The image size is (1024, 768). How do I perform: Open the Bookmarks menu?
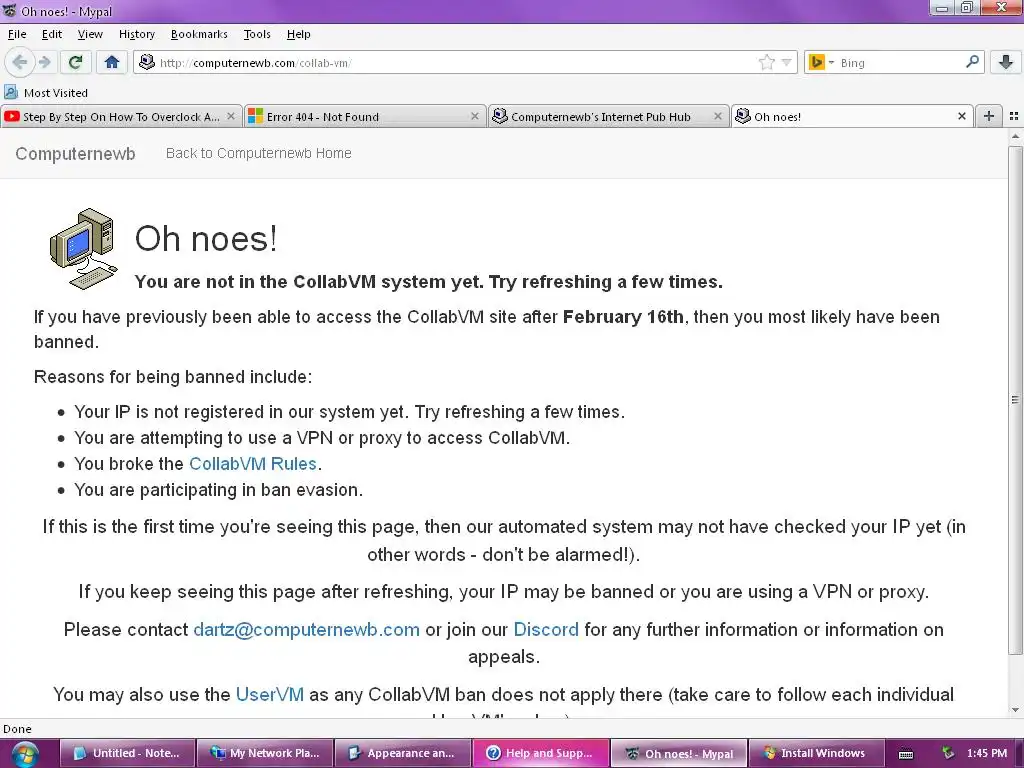pyautogui.click(x=199, y=34)
